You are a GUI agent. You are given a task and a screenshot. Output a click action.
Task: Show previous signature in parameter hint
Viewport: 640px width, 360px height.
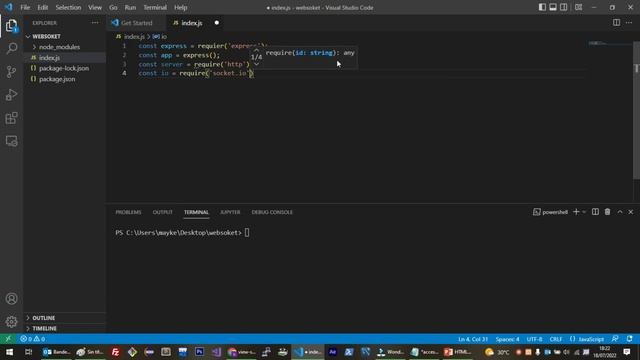click(256, 50)
